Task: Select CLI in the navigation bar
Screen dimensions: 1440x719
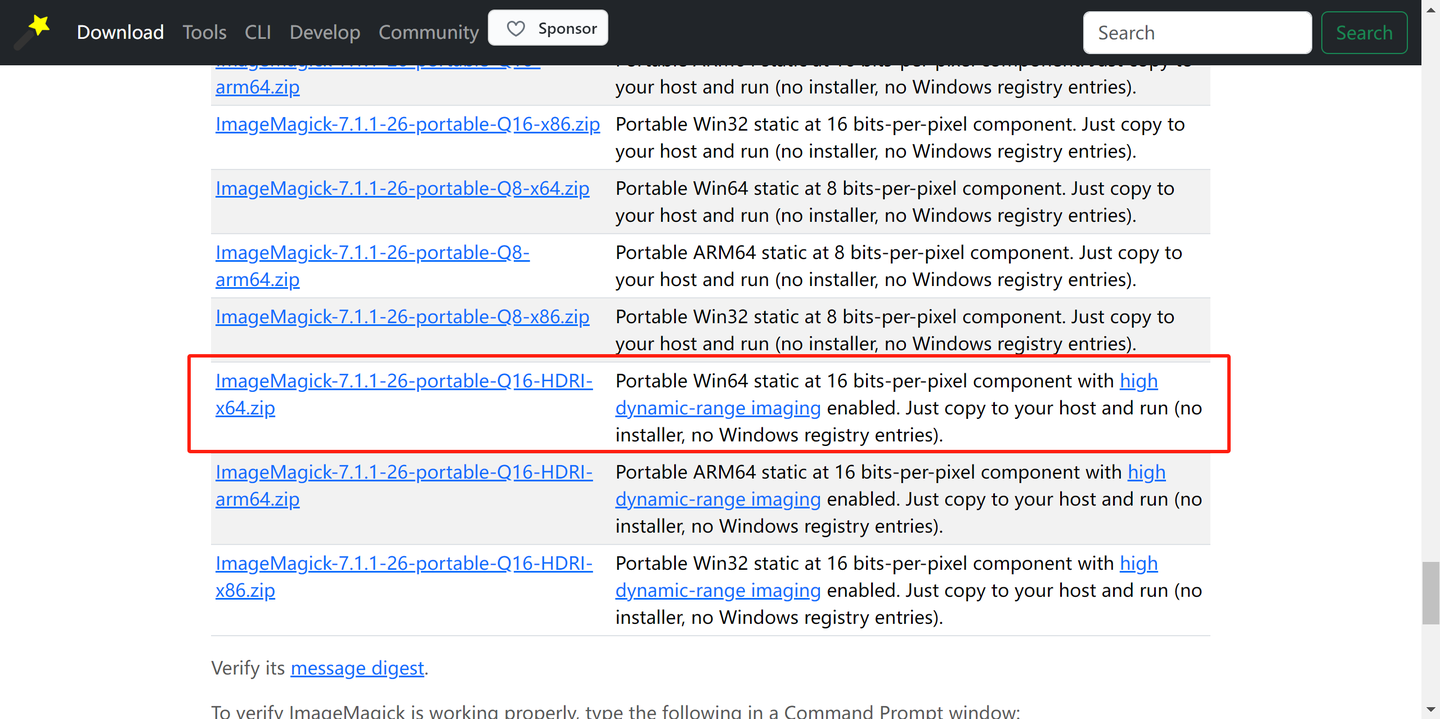Action: click(258, 33)
